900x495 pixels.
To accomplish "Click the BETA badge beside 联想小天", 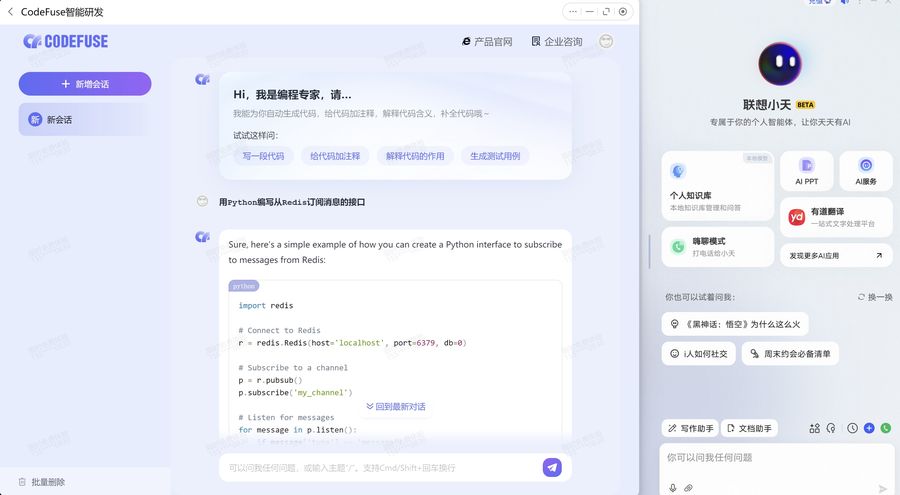I will point(805,105).
